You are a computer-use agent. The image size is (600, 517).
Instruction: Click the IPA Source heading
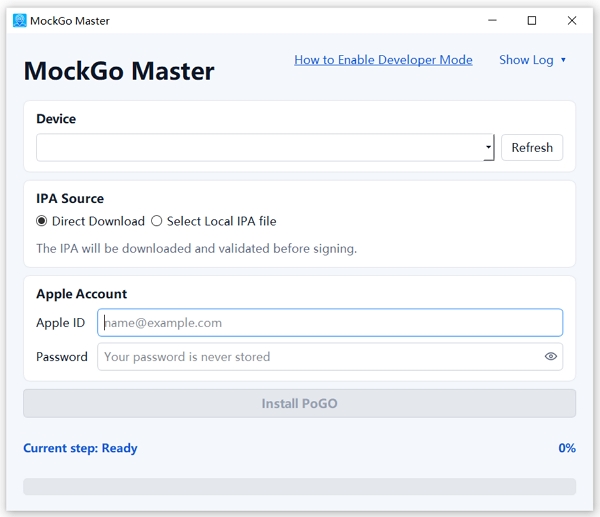click(x=70, y=199)
